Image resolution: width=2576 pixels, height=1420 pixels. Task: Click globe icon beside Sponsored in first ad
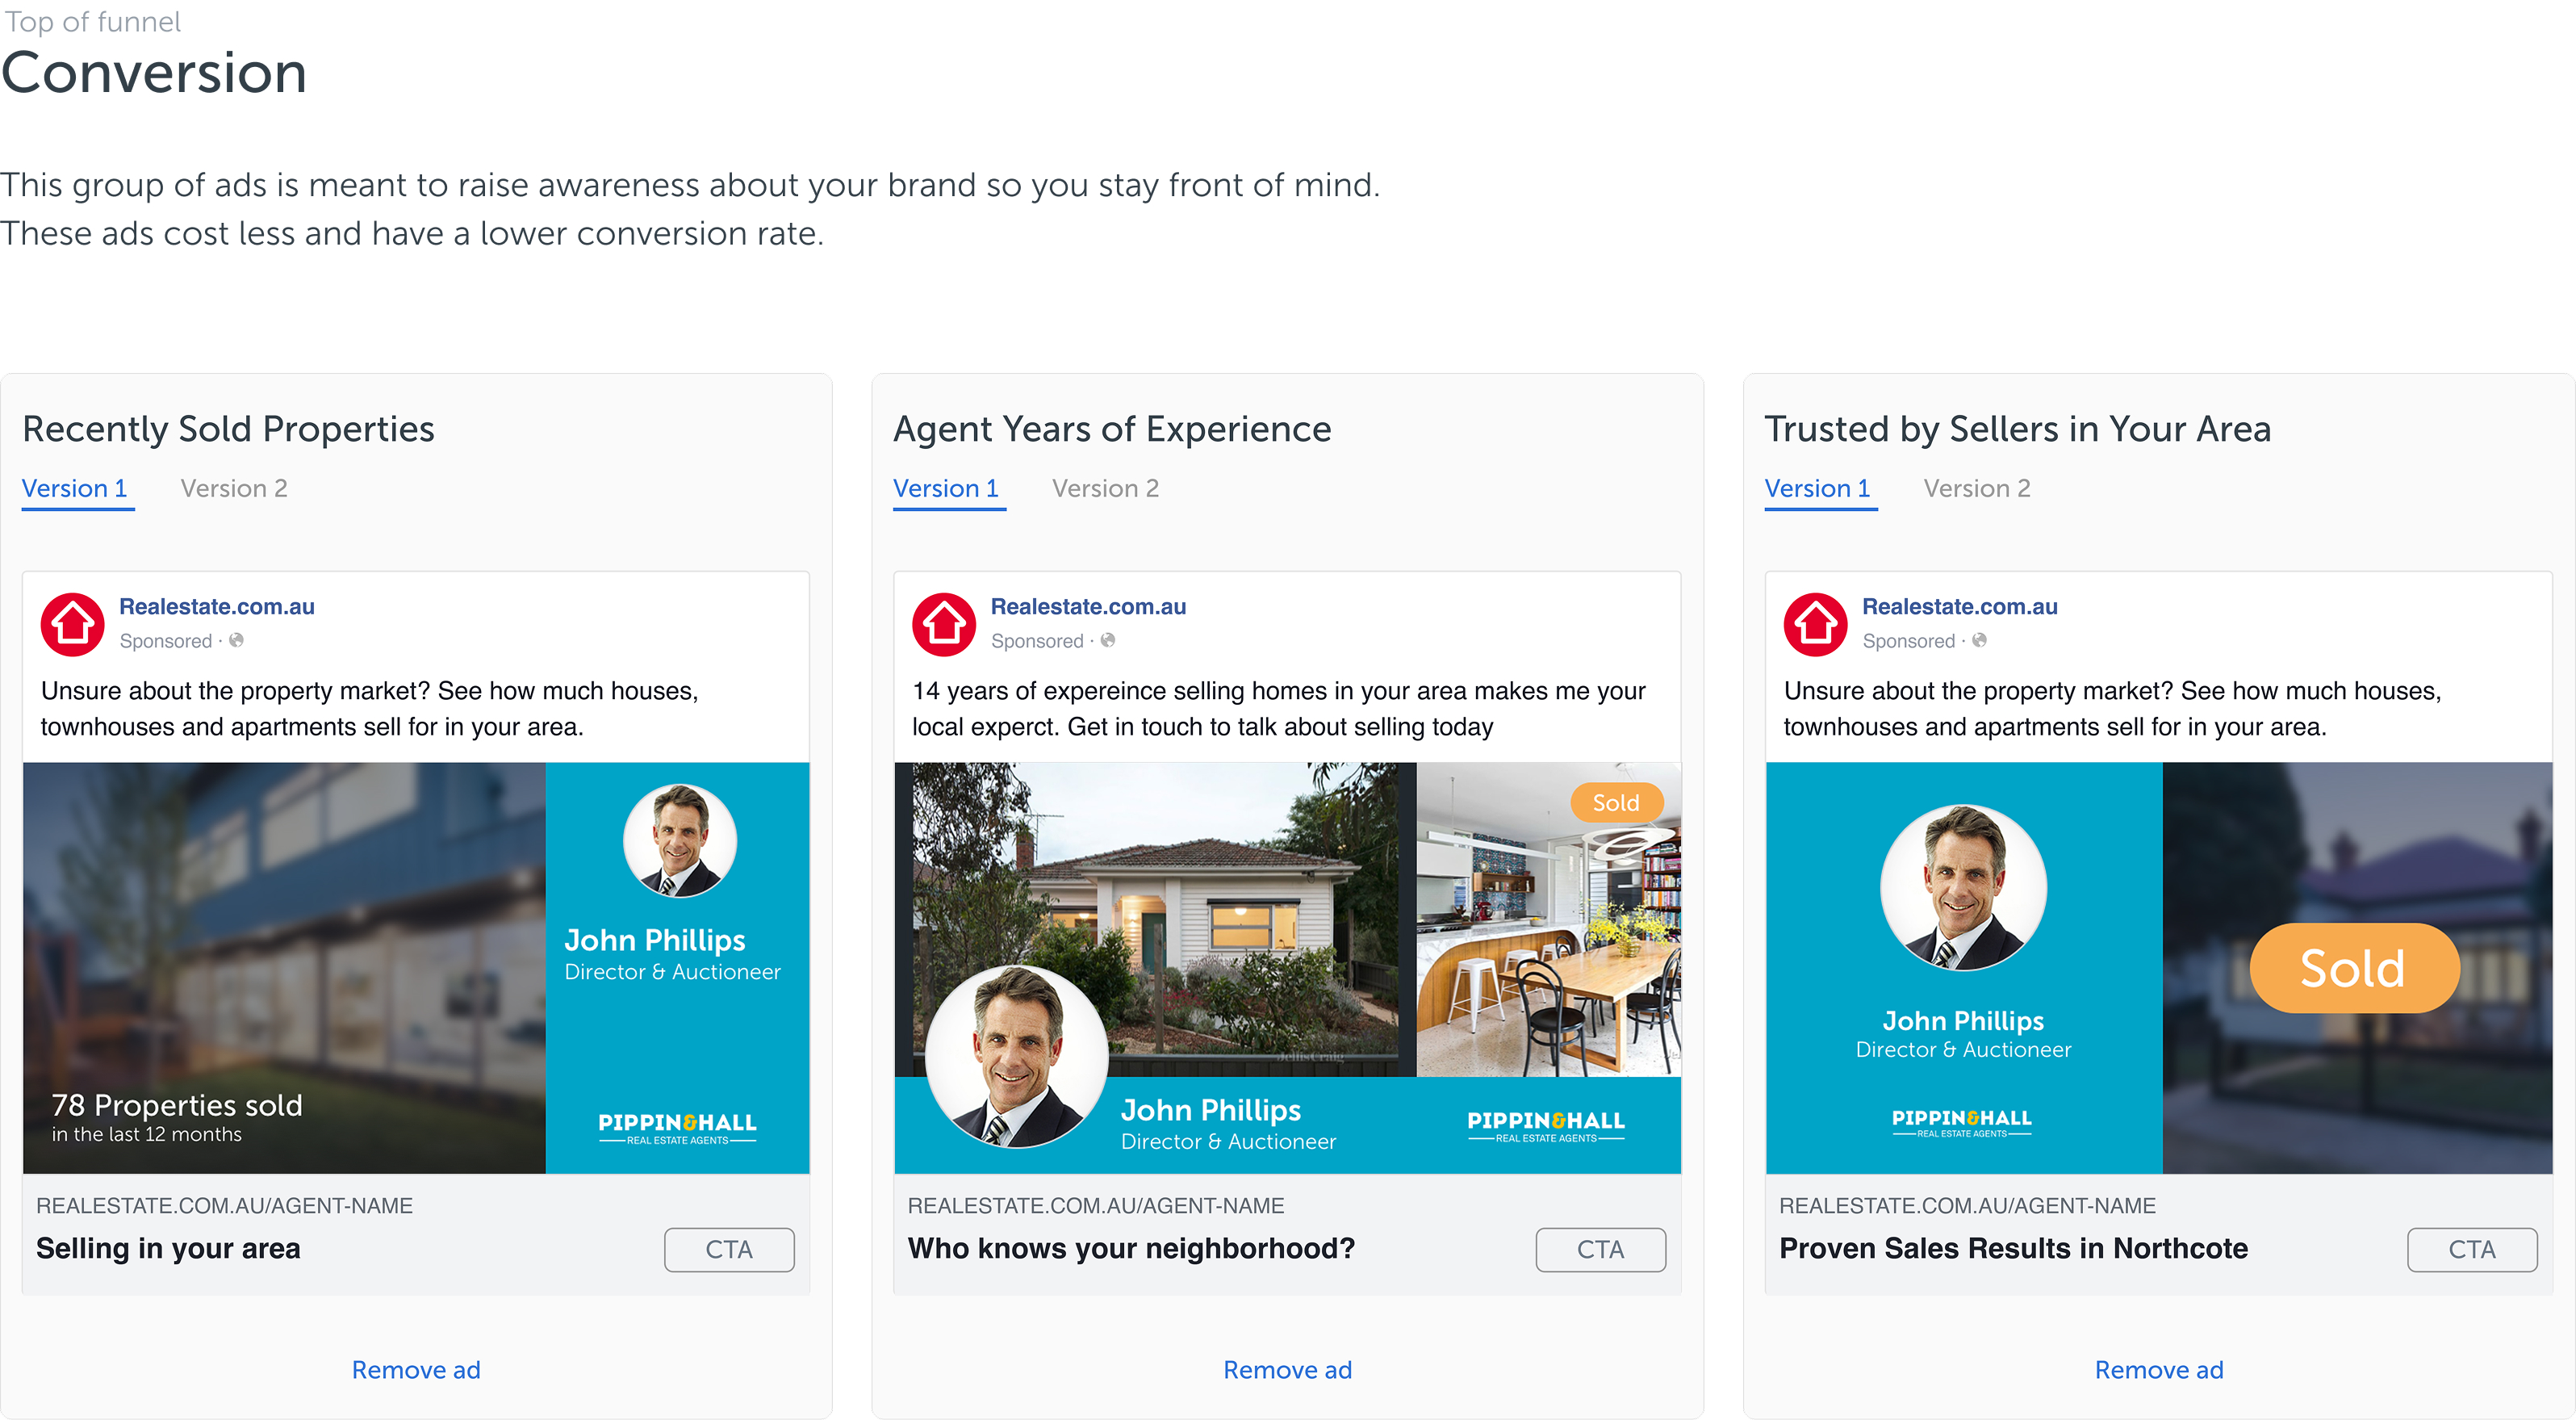(236, 640)
